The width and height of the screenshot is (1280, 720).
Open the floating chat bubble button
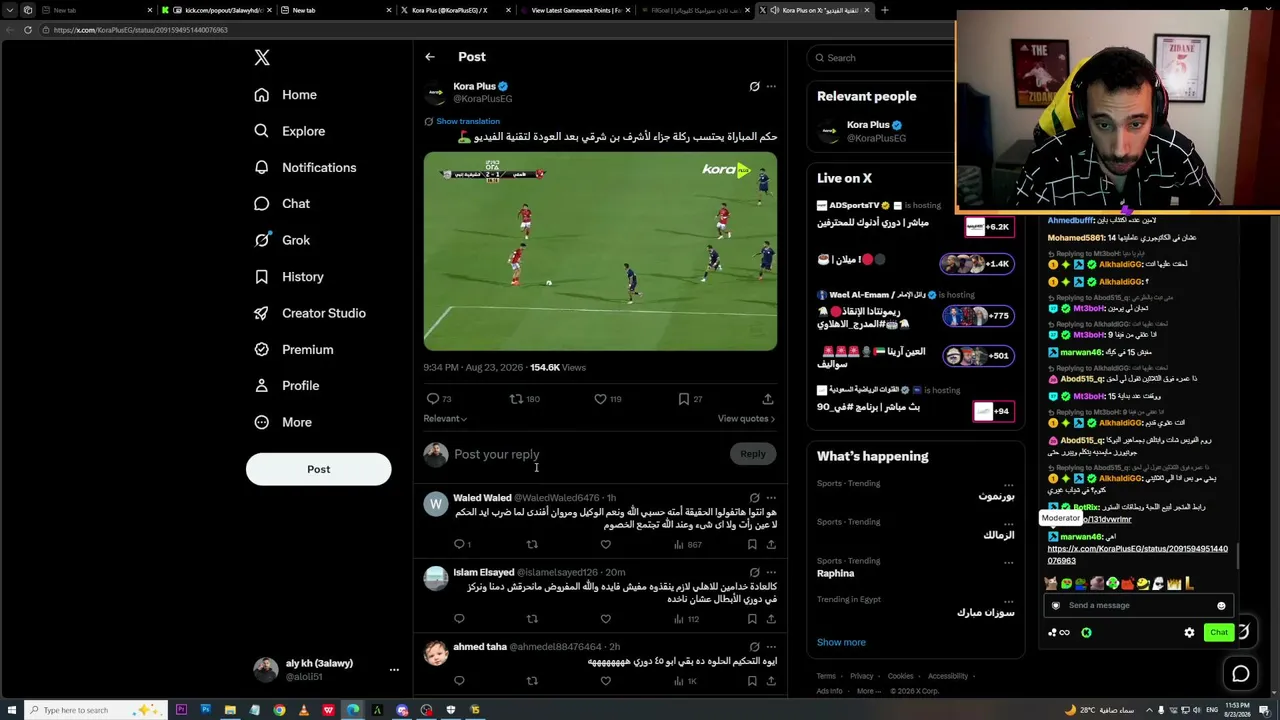1241,674
